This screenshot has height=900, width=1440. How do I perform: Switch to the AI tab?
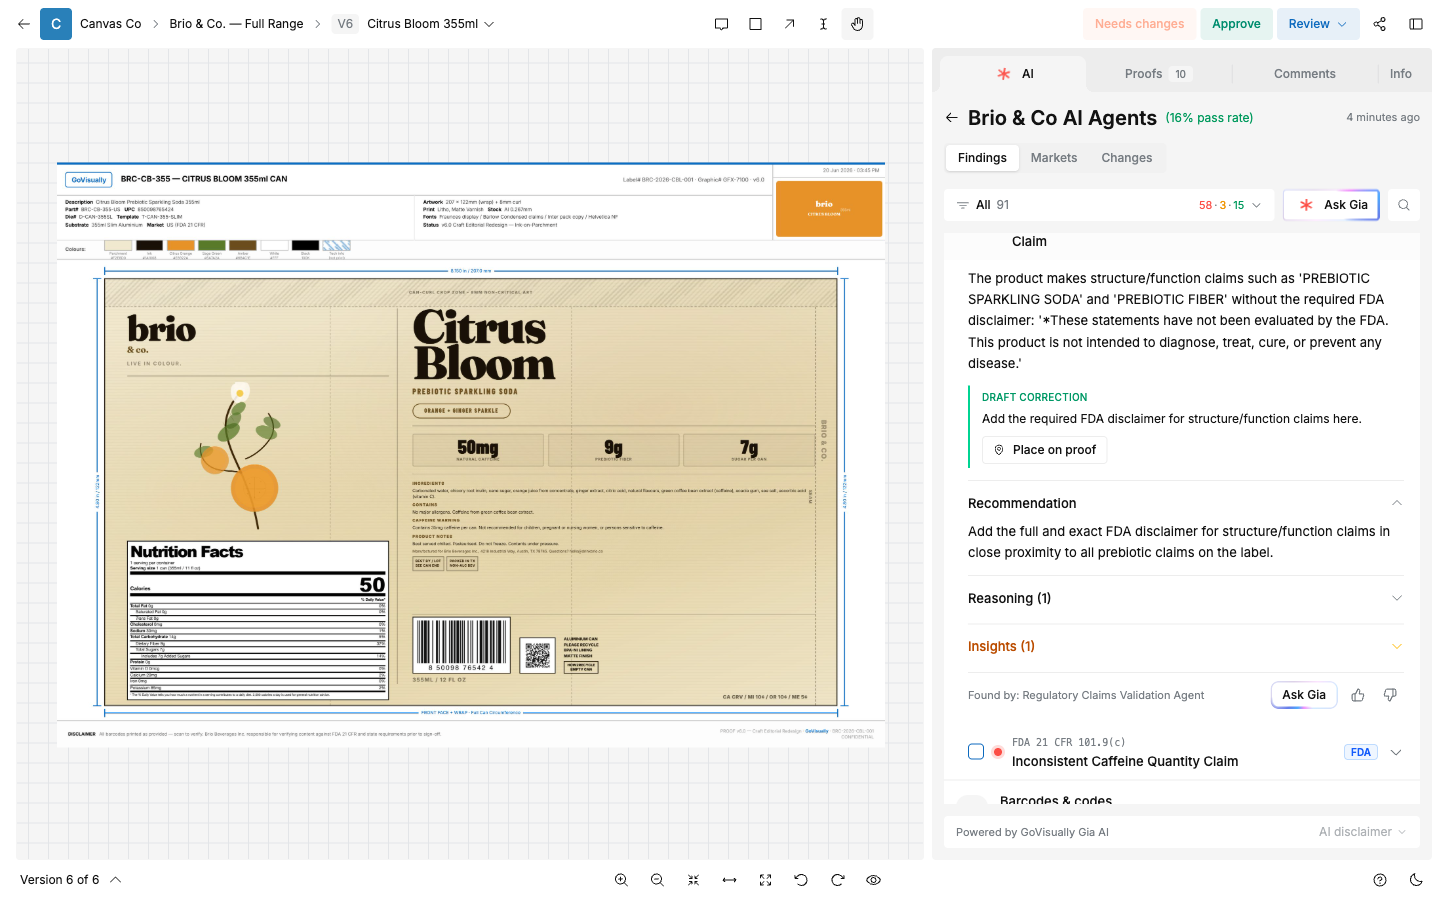(x=1014, y=74)
